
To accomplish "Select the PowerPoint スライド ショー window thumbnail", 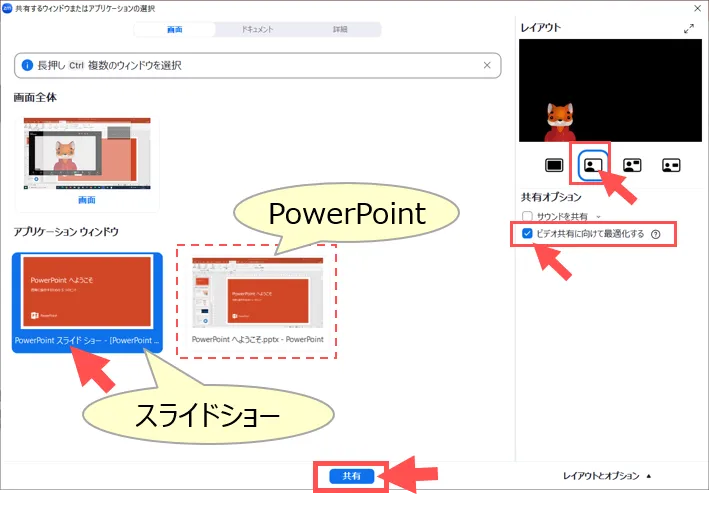I will point(87,303).
